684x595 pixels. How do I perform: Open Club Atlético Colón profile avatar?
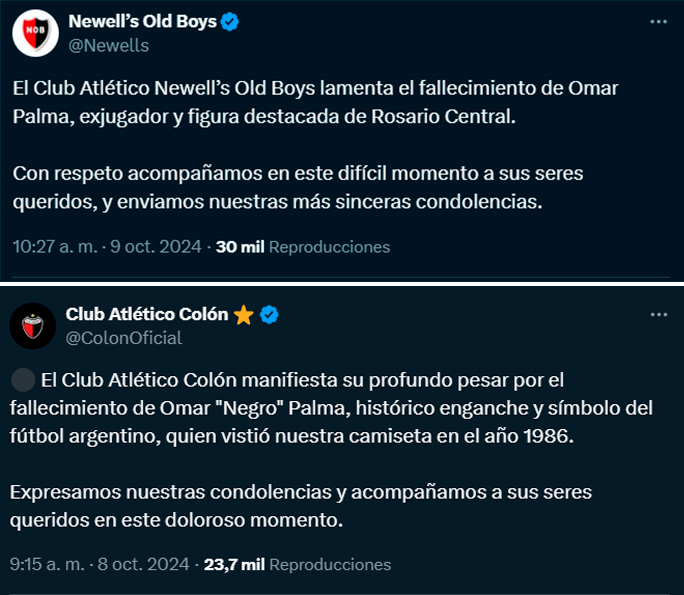click(33, 326)
